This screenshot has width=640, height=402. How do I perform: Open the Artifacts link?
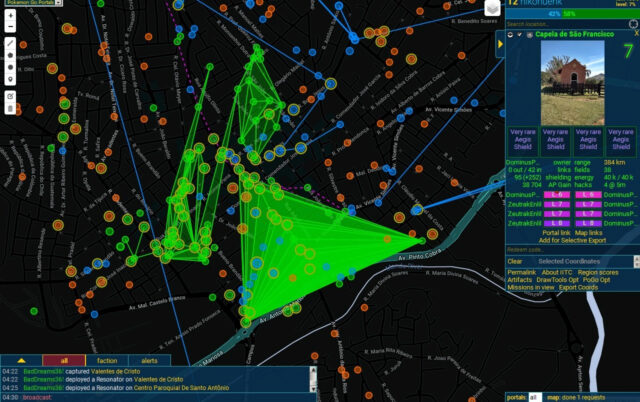[520, 280]
